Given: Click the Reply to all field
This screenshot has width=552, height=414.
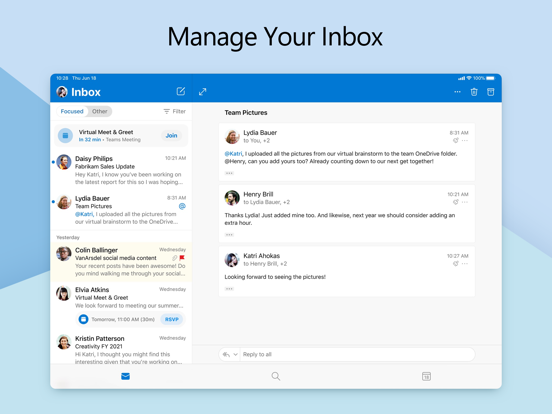Looking at the screenshot, I should click(358, 355).
